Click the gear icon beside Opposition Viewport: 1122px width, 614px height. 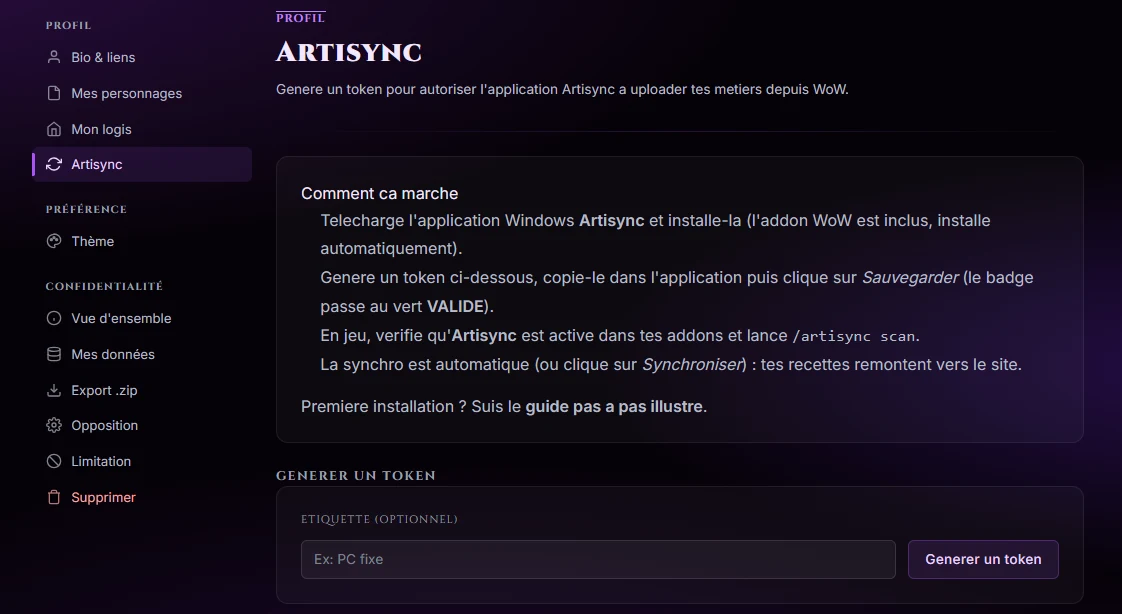54,425
